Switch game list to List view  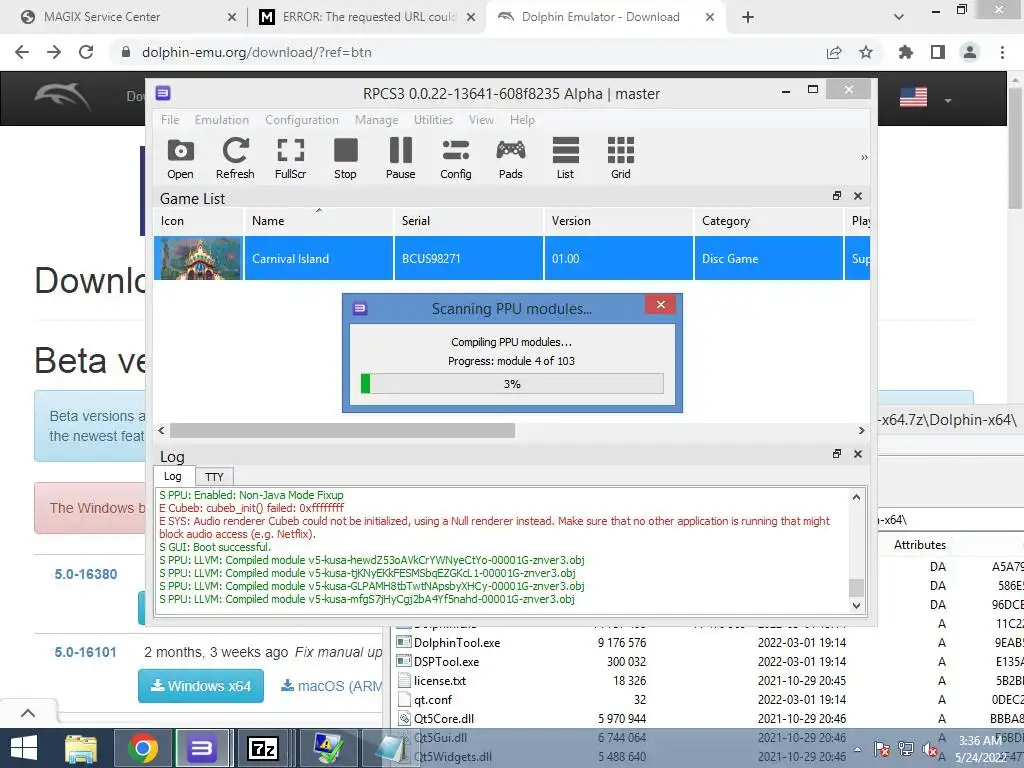tap(566, 159)
